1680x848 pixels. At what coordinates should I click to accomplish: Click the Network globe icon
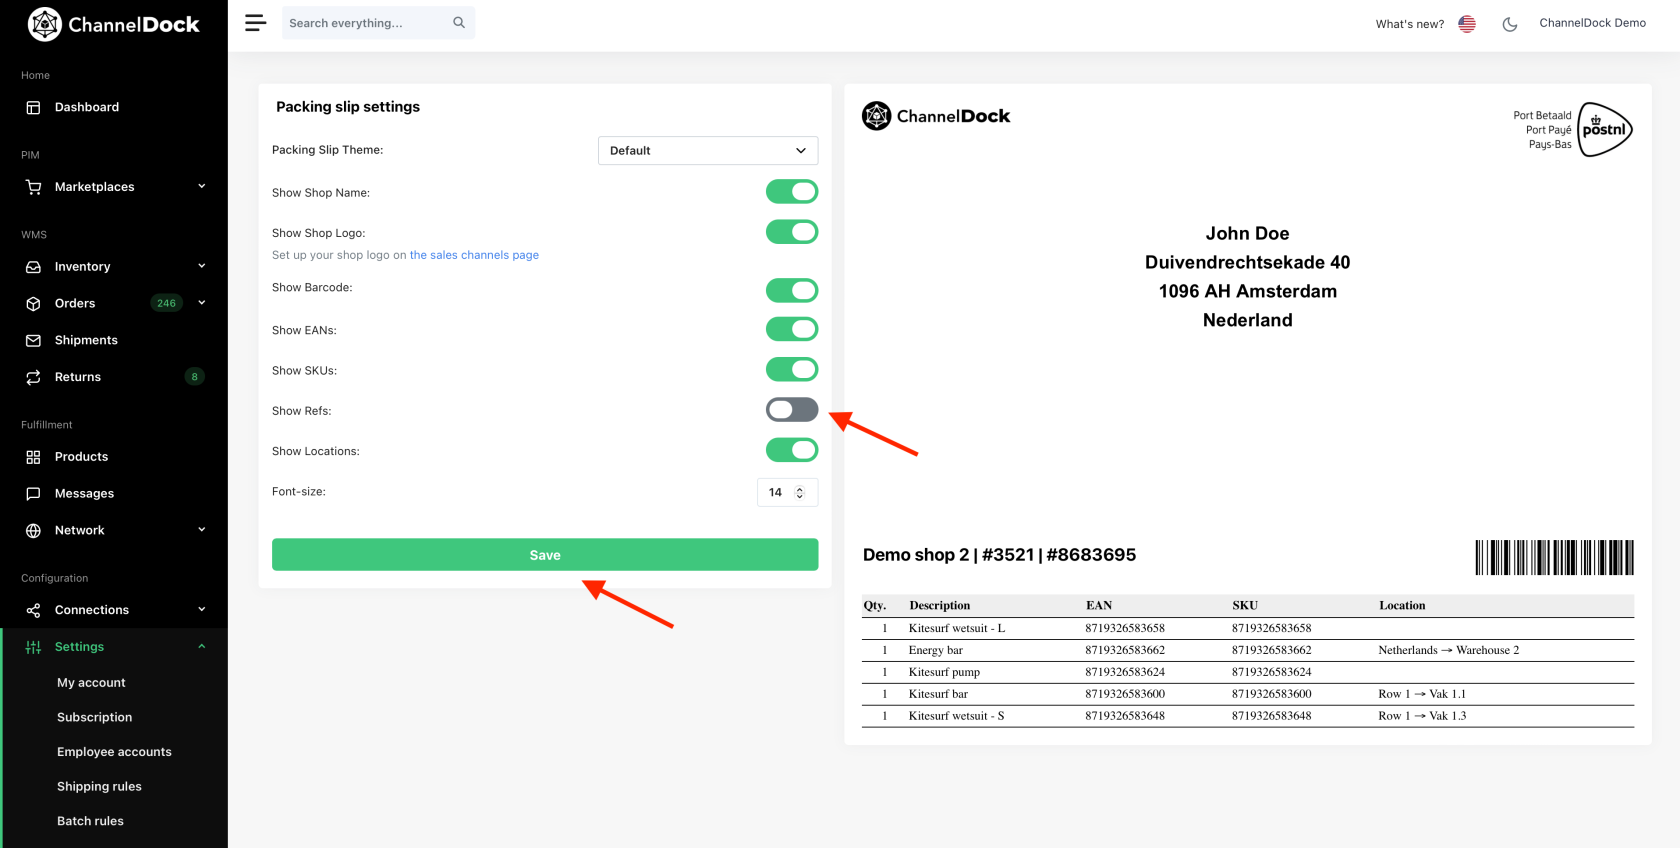[x=33, y=530]
